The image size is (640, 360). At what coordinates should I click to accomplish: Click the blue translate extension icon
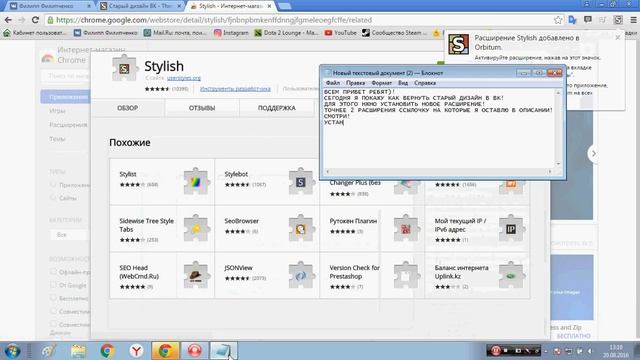tap(573, 20)
